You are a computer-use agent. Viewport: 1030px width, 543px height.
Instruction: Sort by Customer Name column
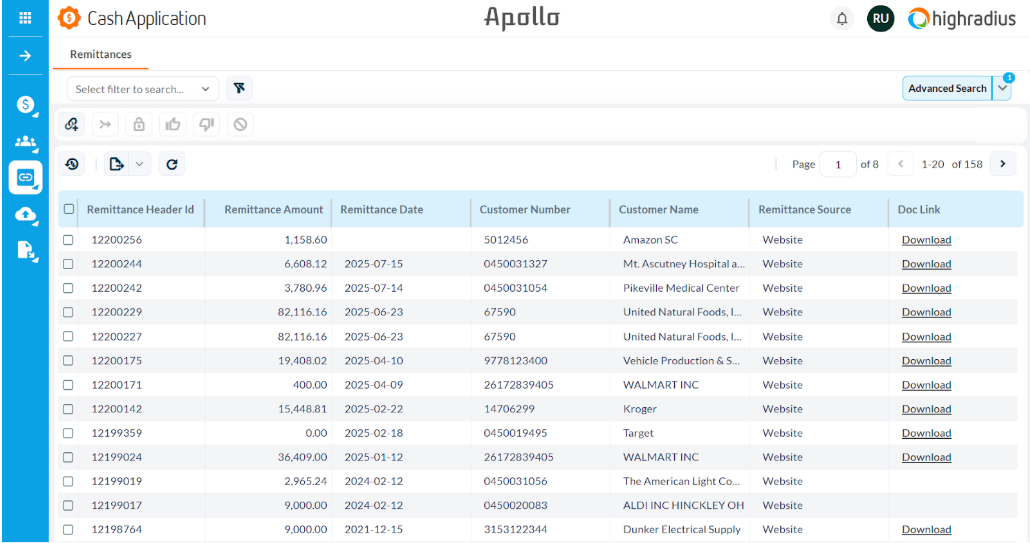pyautogui.click(x=658, y=209)
